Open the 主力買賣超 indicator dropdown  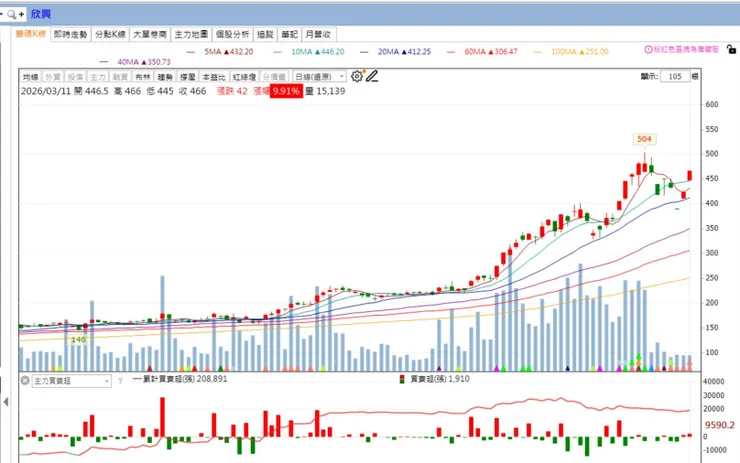71,381
